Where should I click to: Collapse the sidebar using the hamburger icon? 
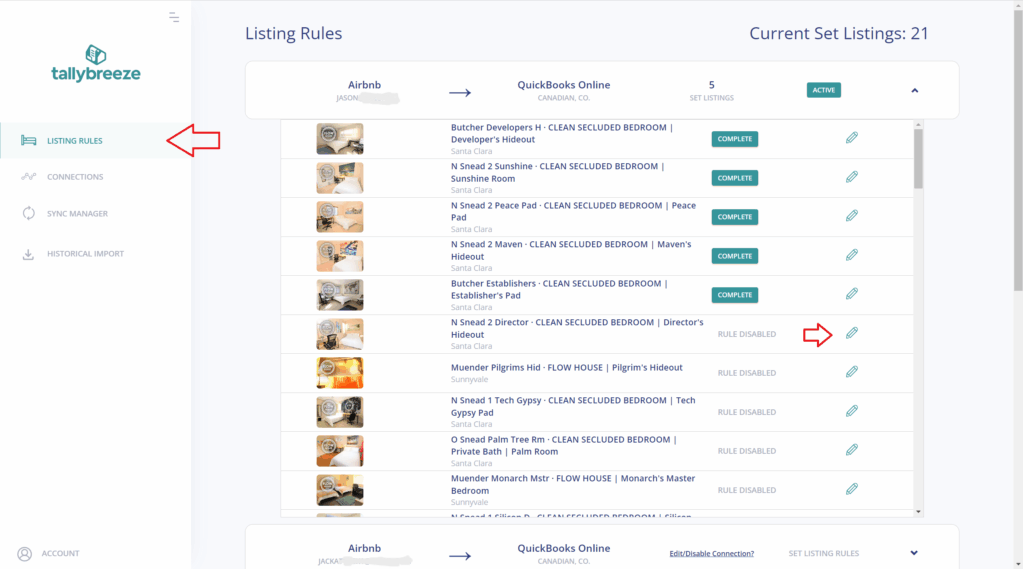174,17
